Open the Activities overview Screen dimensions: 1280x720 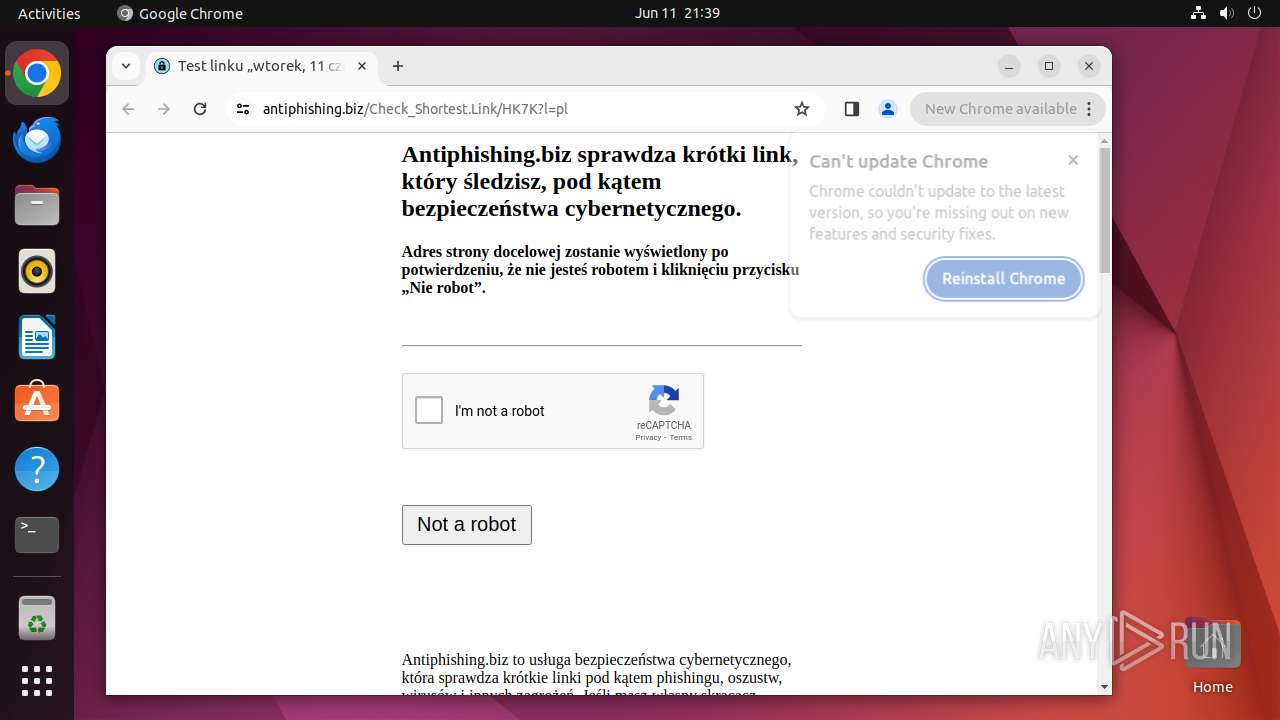[49, 13]
